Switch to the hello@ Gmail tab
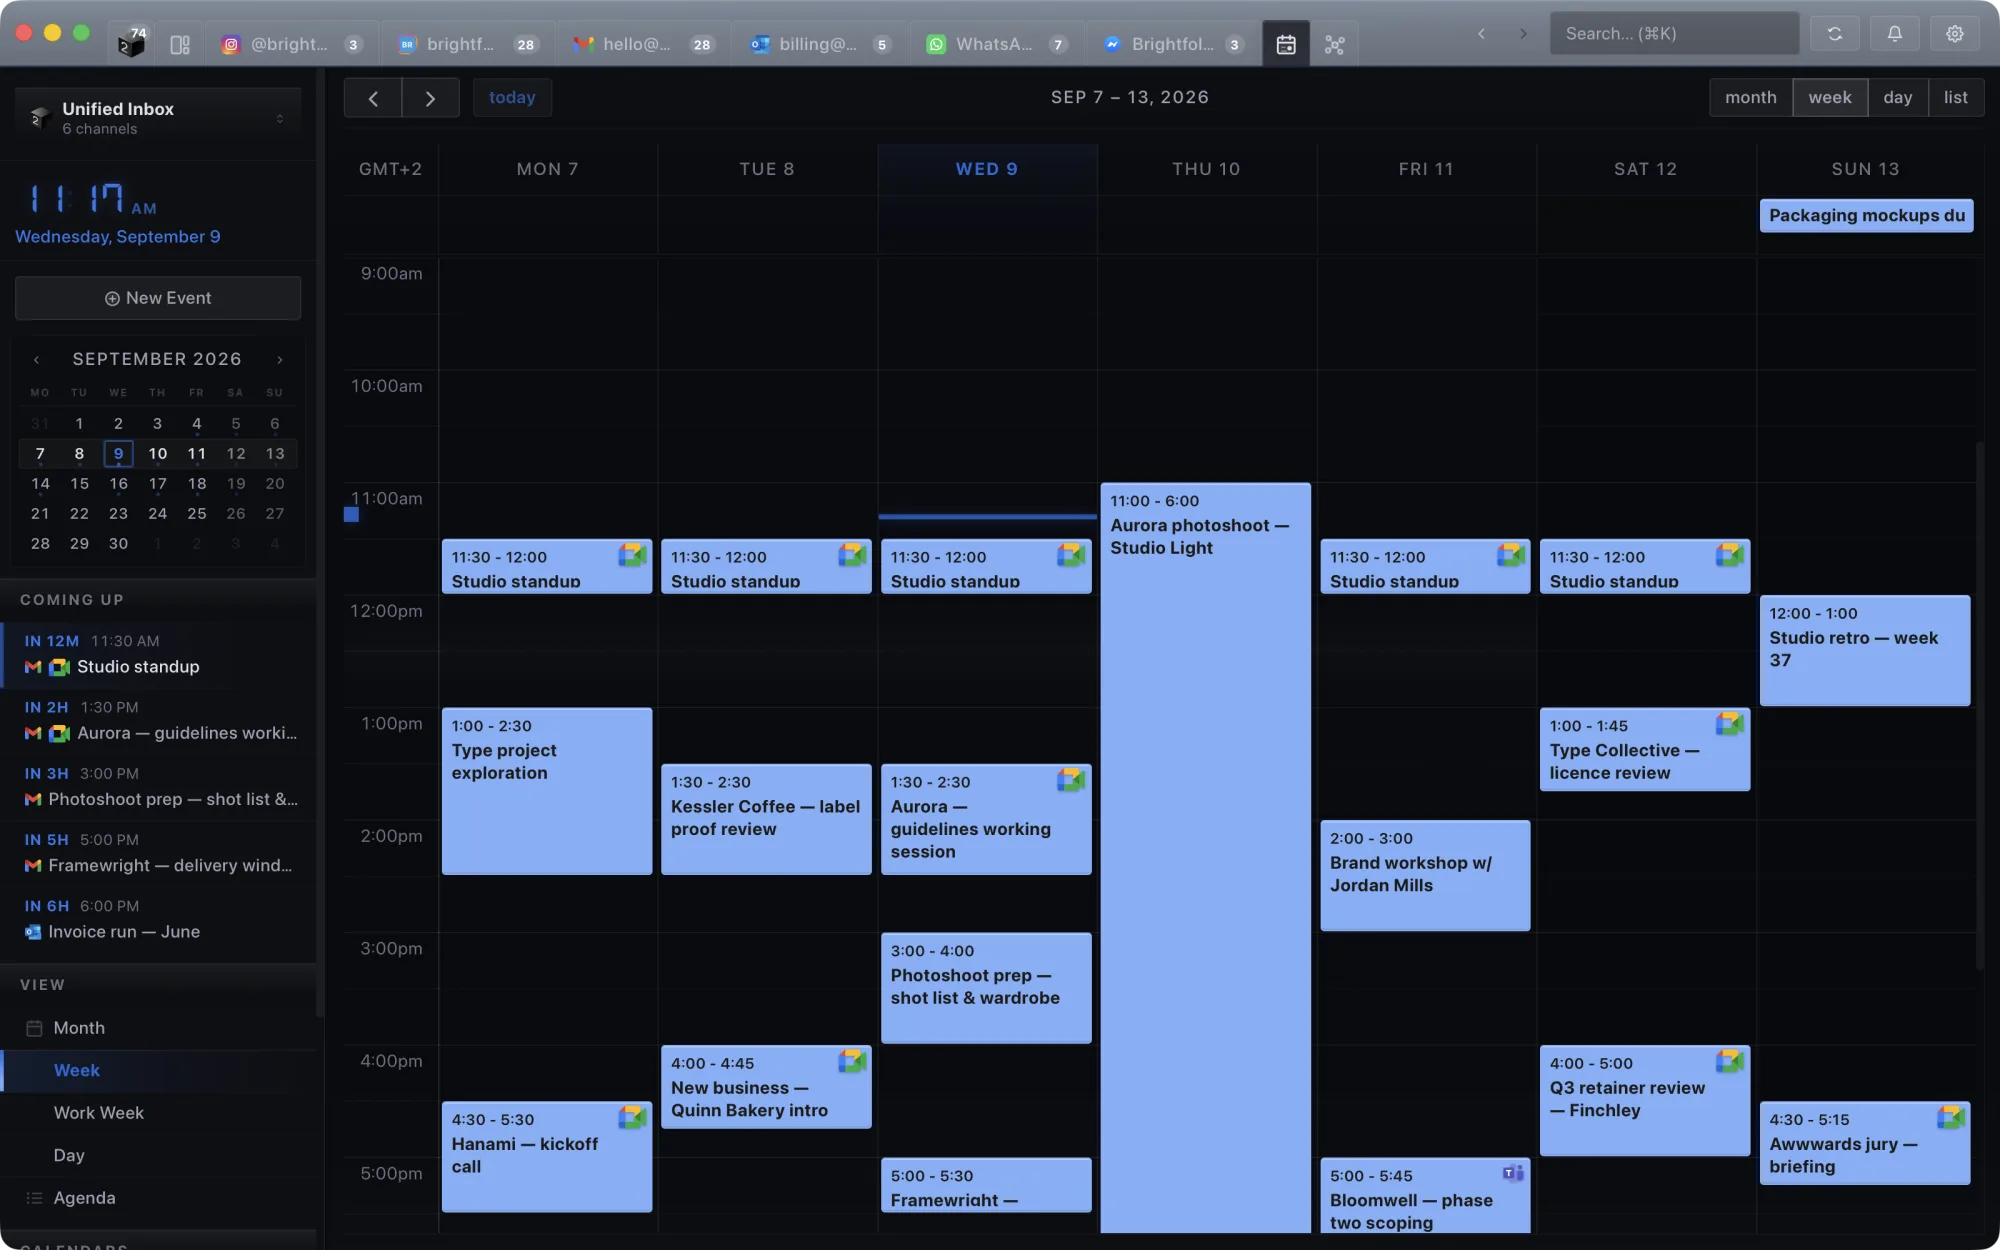2000x1250 pixels. click(x=643, y=44)
